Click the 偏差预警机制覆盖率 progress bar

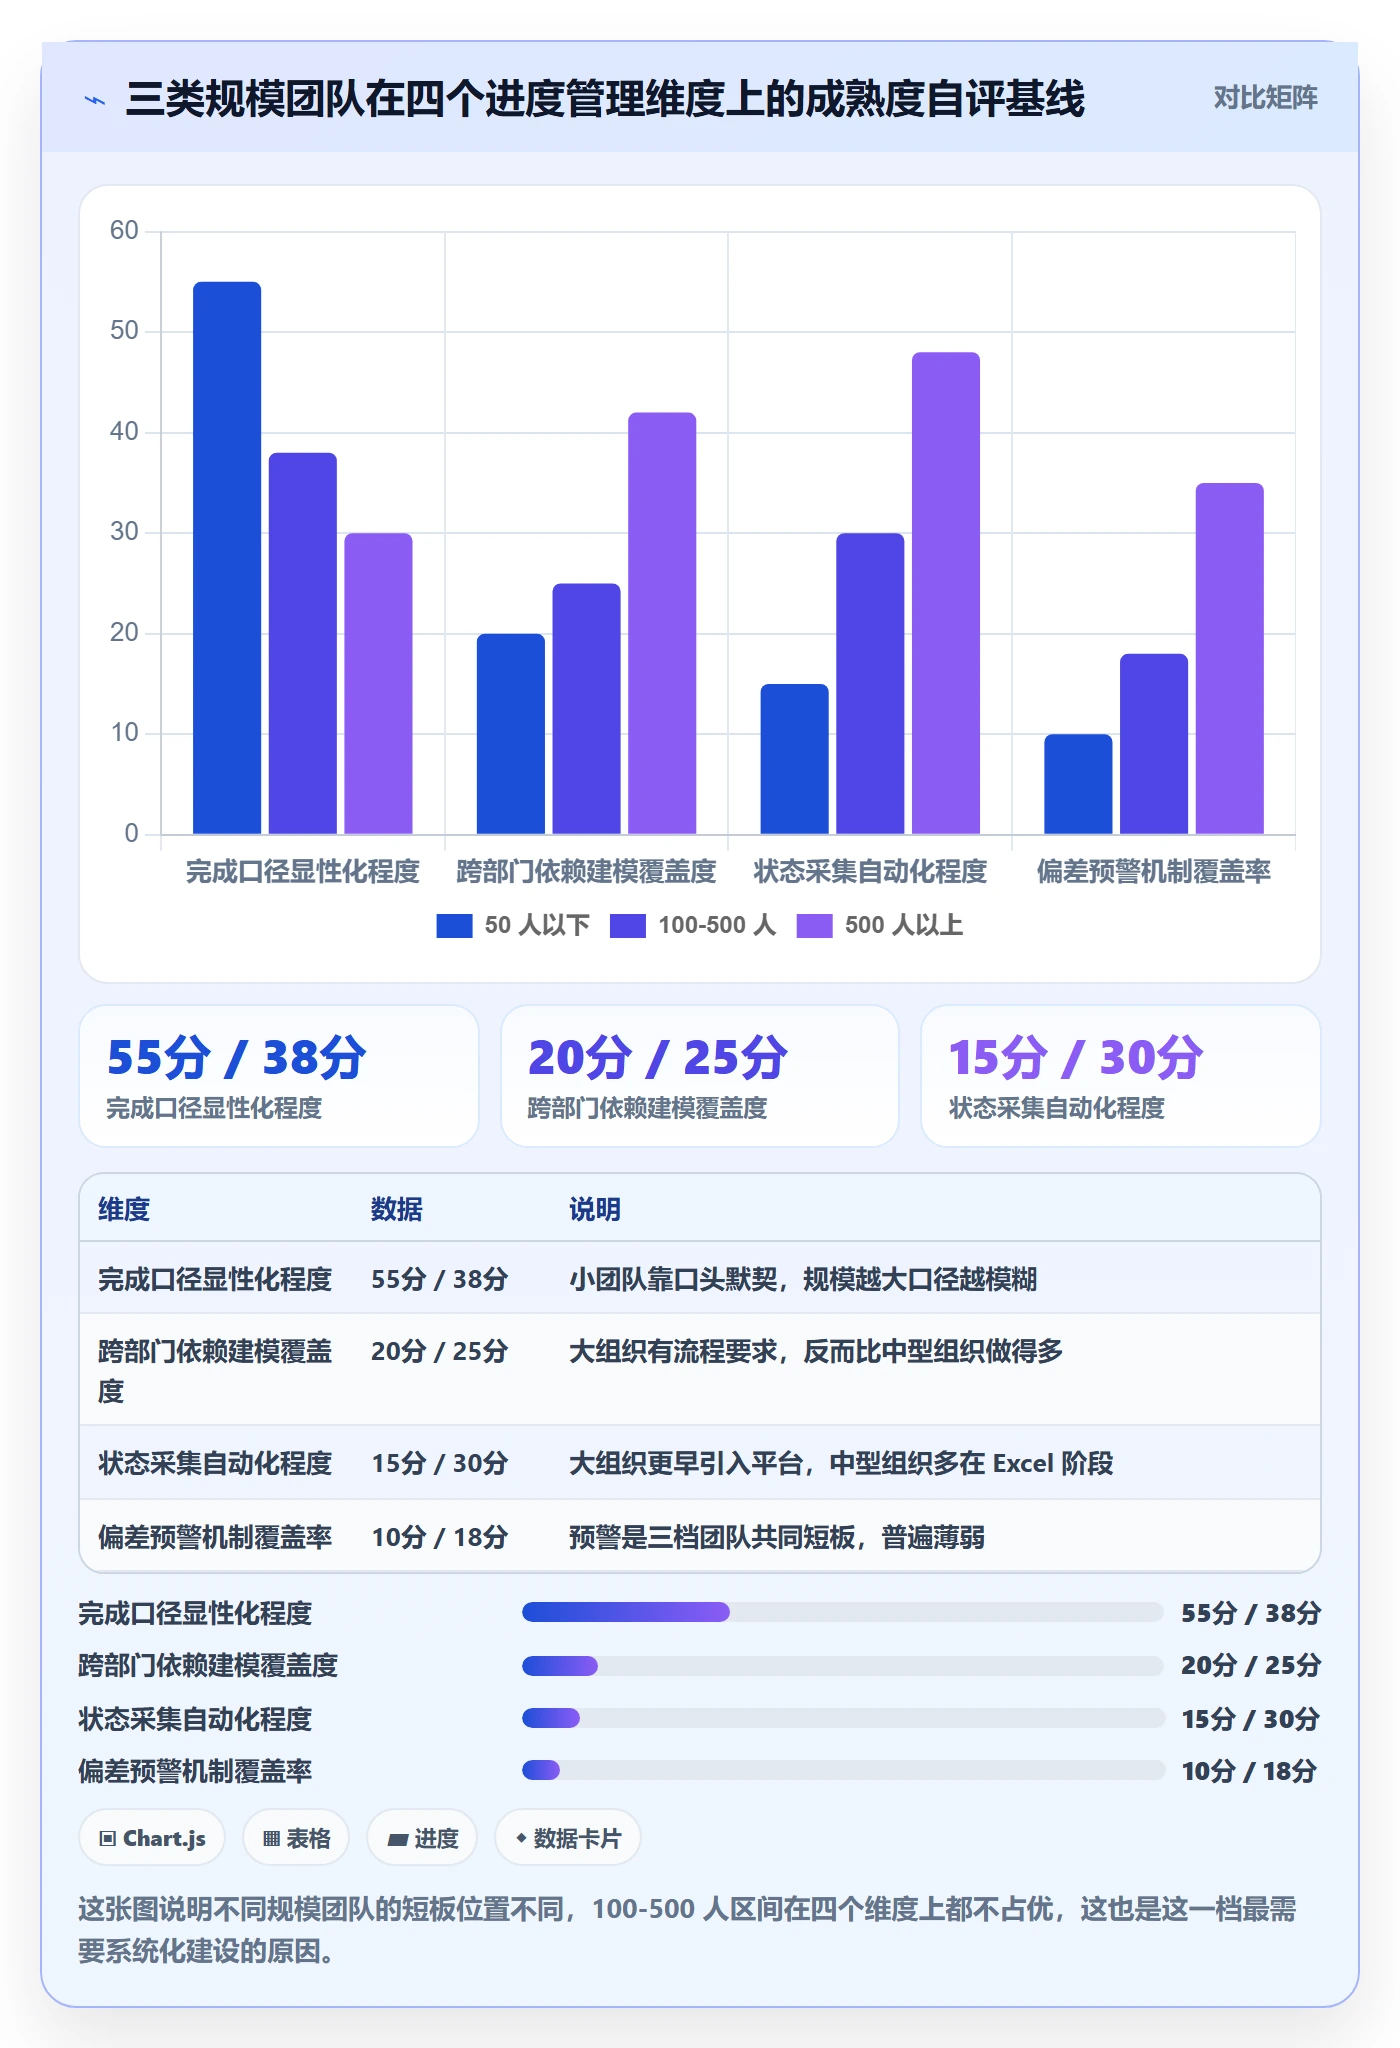(842, 1770)
